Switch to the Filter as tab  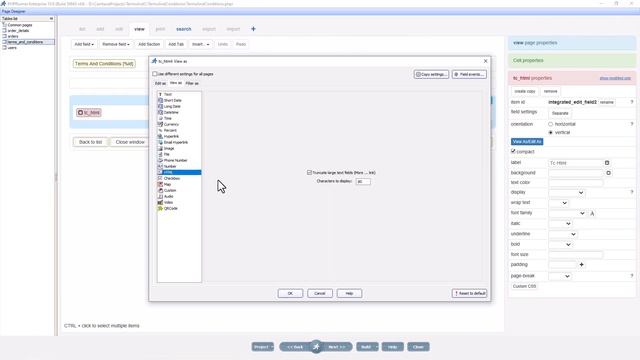click(x=192, y=83)
